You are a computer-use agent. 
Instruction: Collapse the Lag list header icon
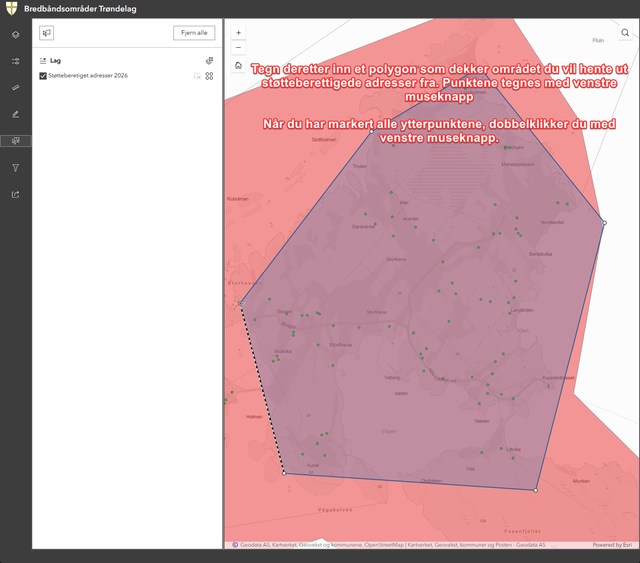43,61
